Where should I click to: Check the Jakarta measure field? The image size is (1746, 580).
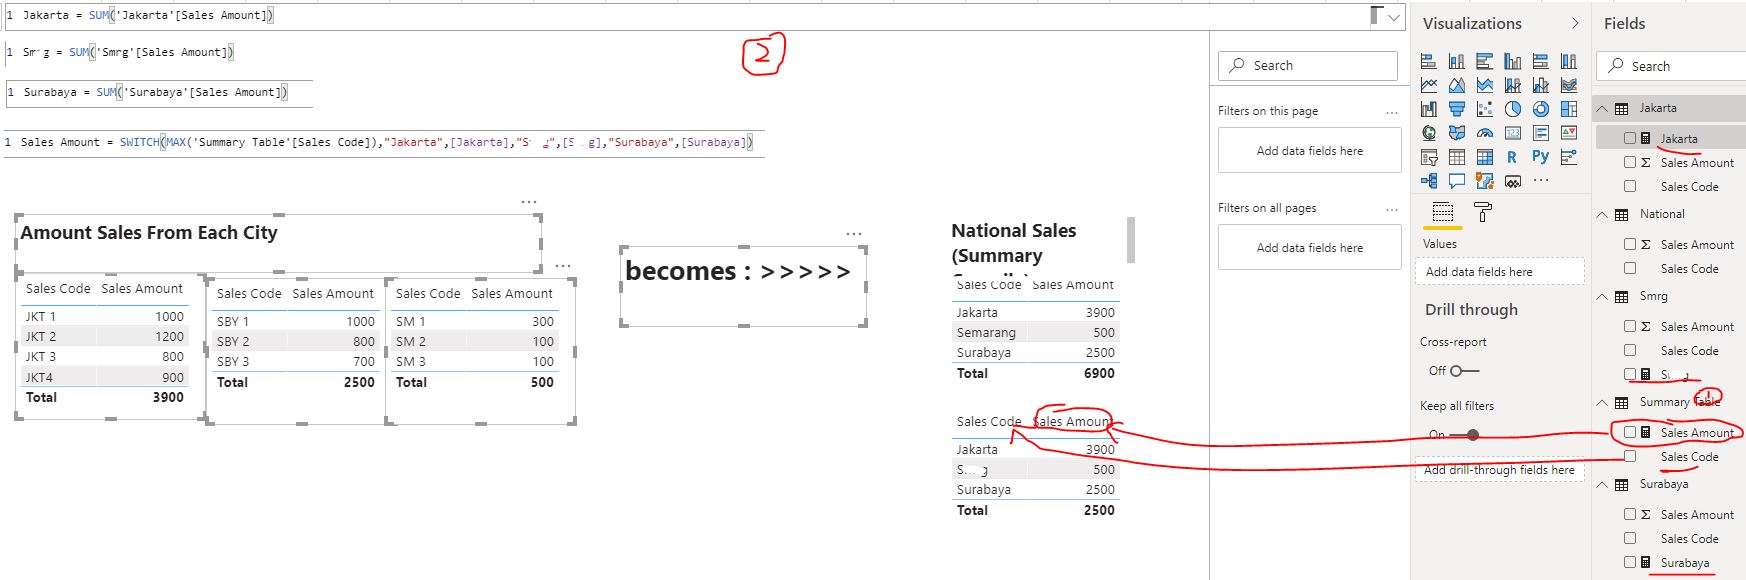[1630, 138]
